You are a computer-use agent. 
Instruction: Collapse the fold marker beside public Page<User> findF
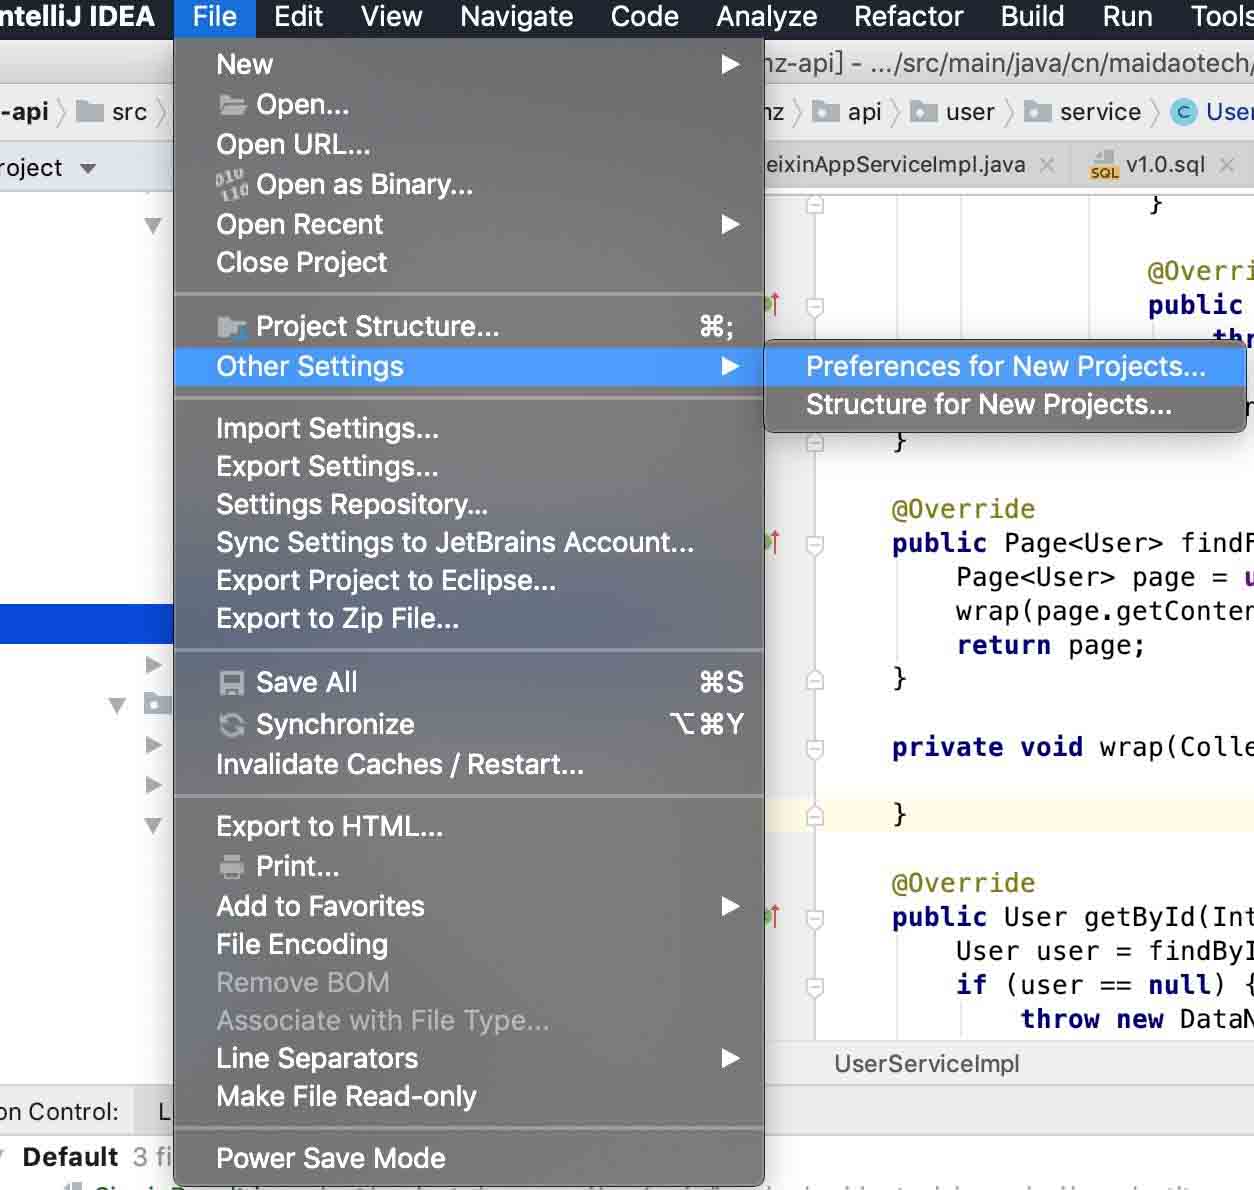(815, 545)
